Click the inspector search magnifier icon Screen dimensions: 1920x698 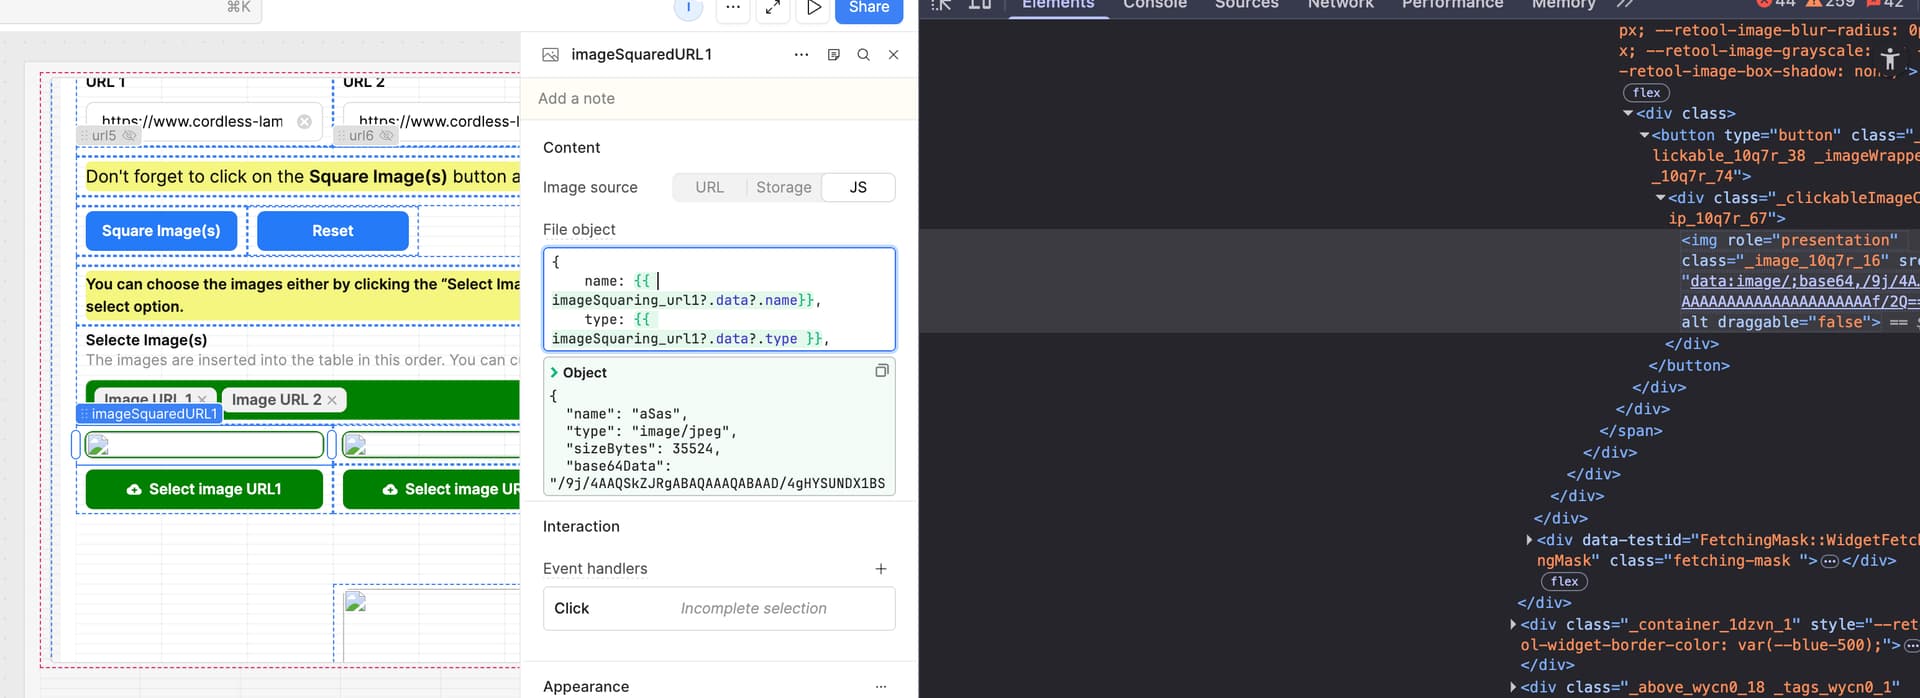[863, 55]
